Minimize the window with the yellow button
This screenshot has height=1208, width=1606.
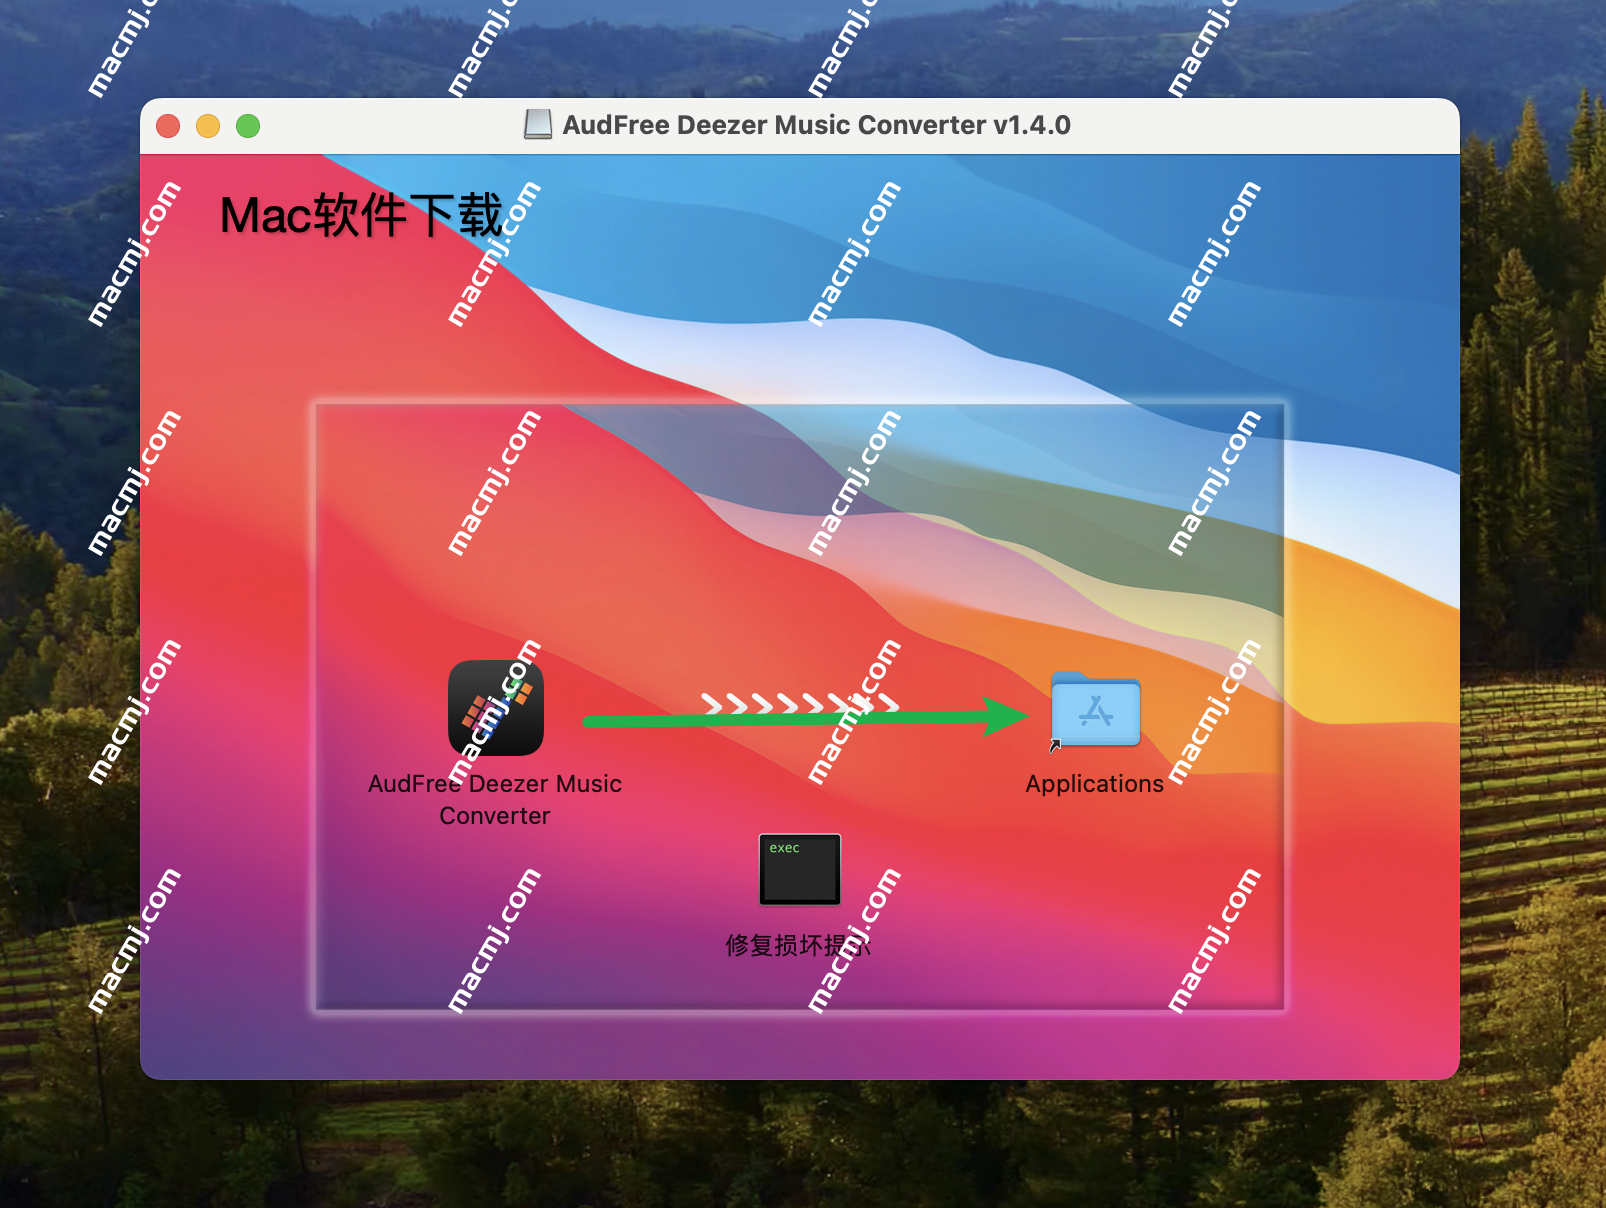(208, 126)
